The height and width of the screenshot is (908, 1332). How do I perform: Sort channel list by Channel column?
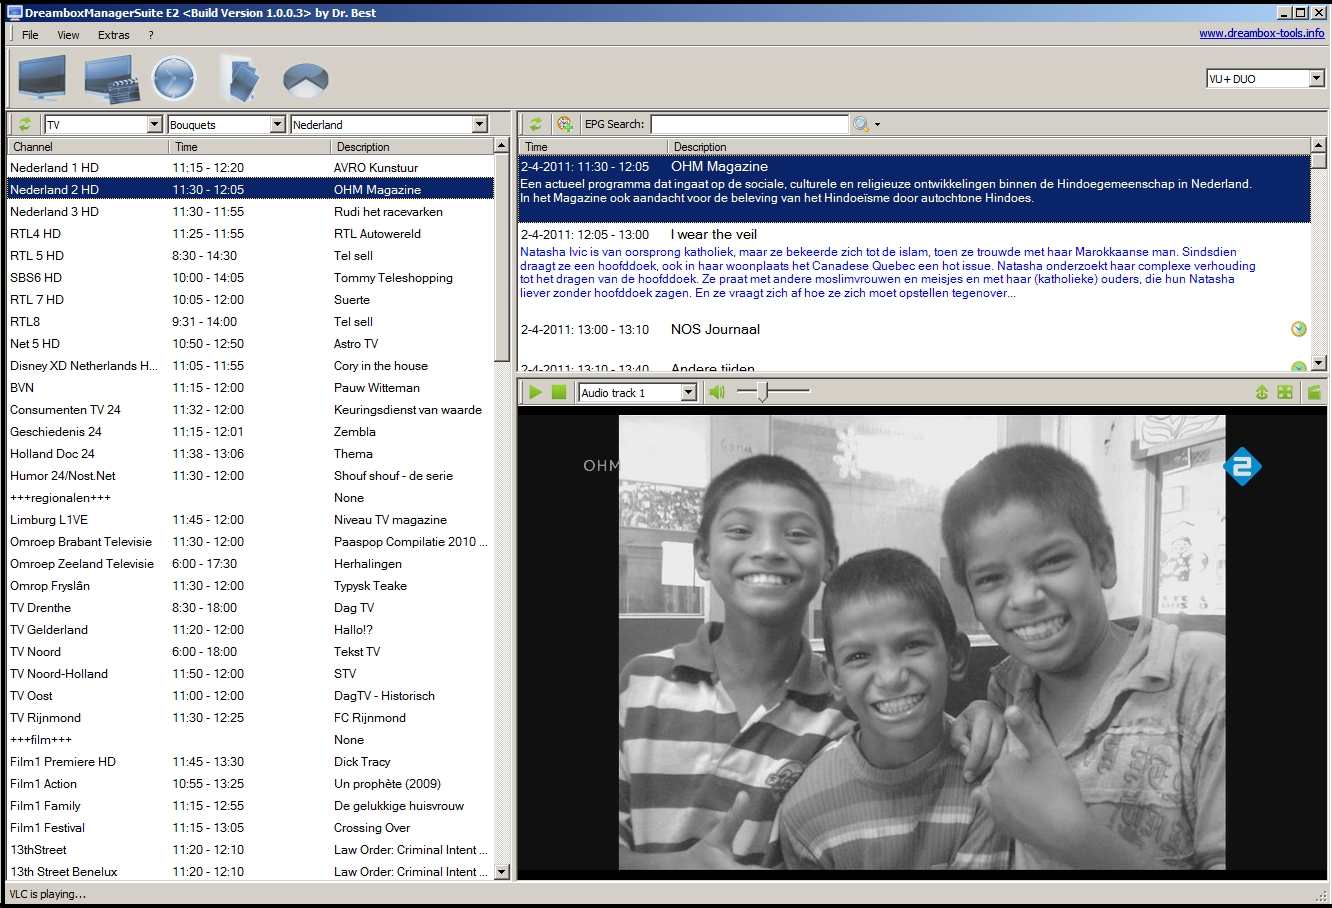88,146
